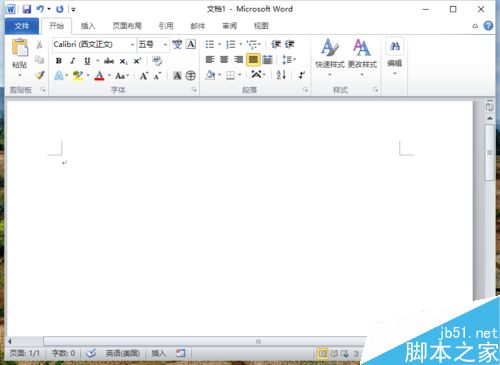Sort text with A-Z icon
This screenshot has height=365, width=500.
coord(281,75)
